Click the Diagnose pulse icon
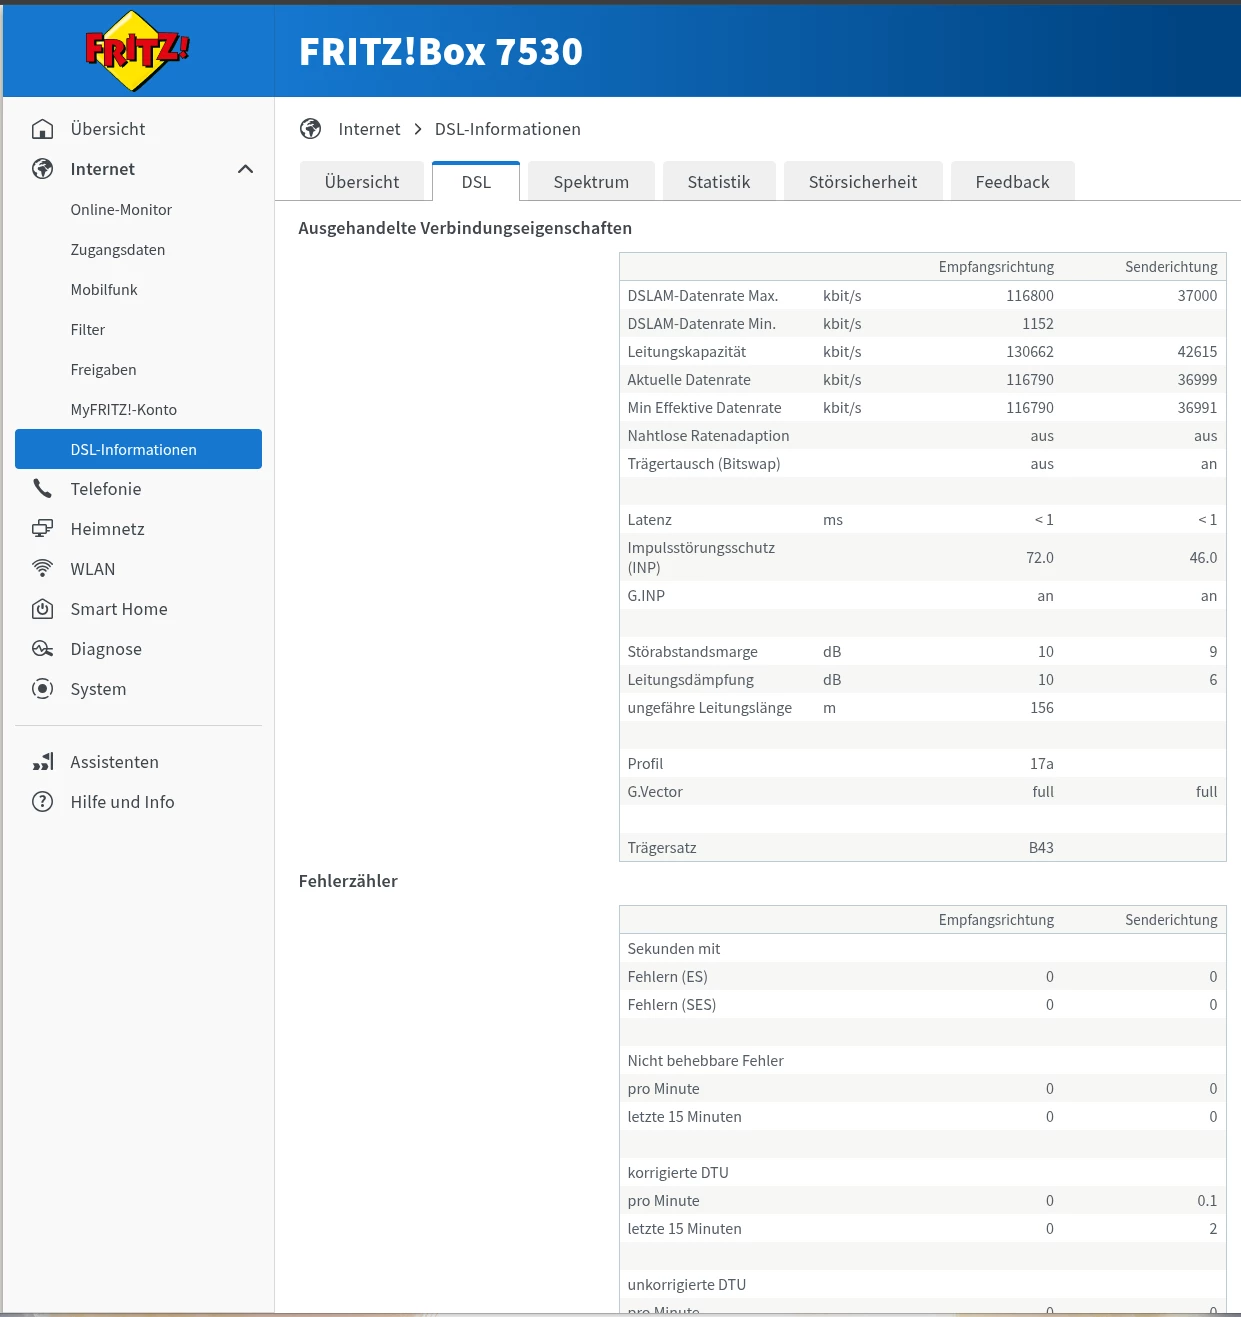 (42, 649)
